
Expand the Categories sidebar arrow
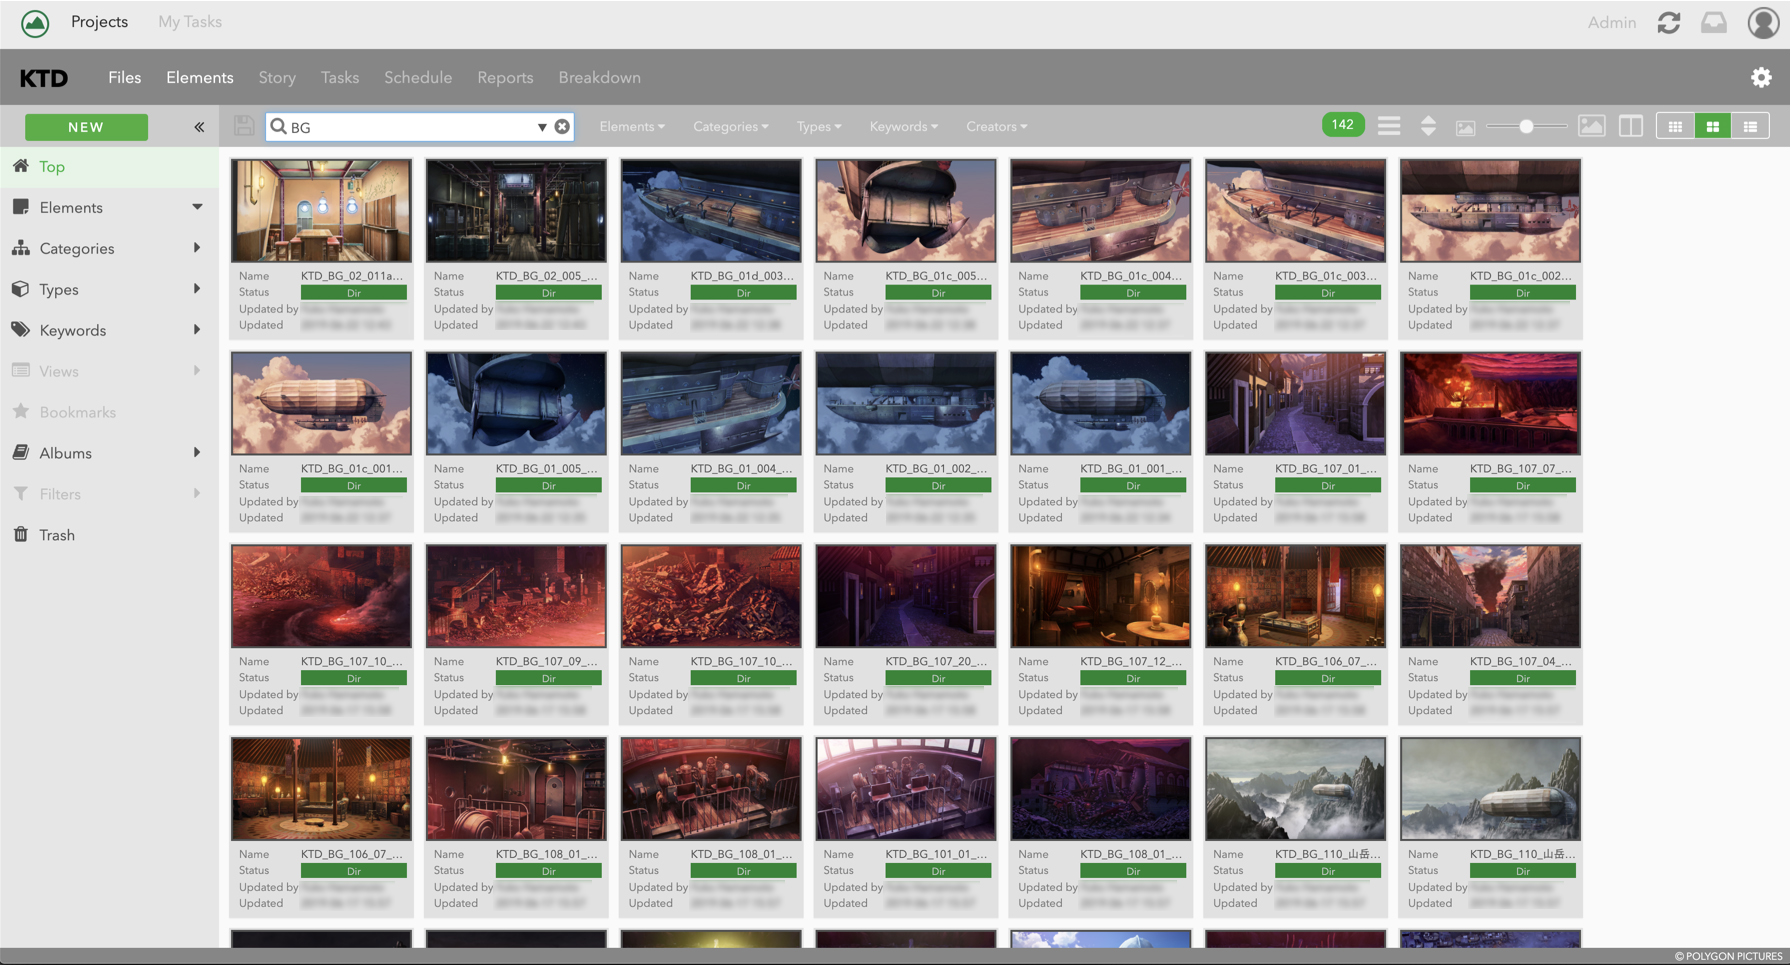(x=197, y=247)
